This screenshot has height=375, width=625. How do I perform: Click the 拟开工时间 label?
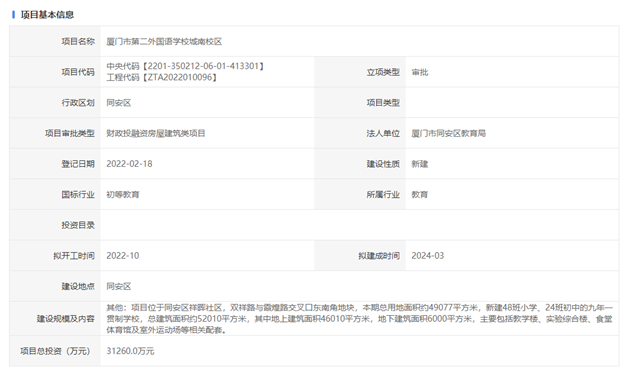(74, 256)
